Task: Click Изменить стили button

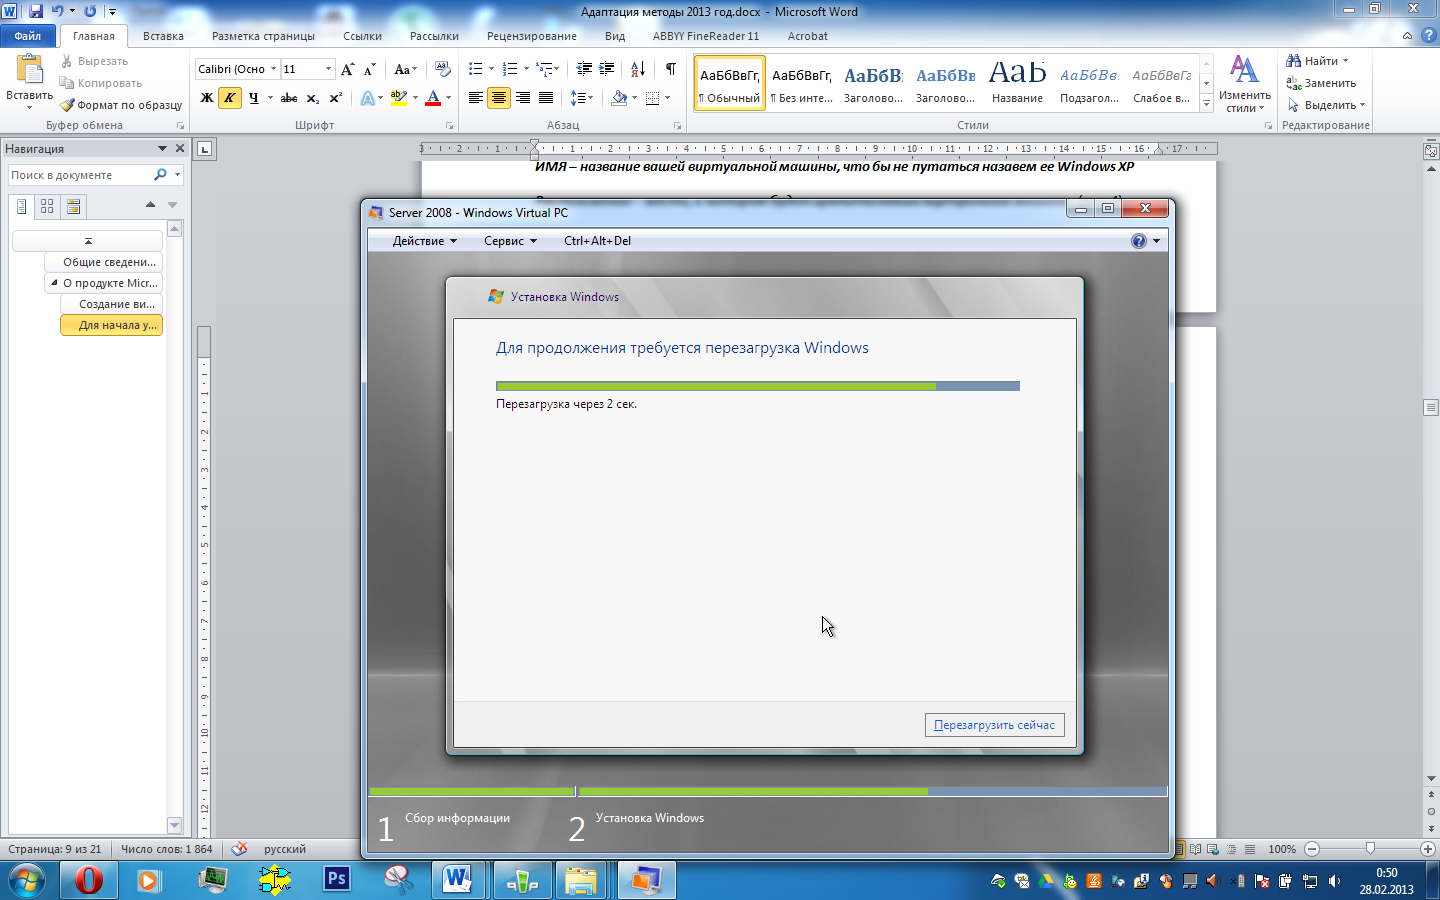Action: tap(1244, 84)
